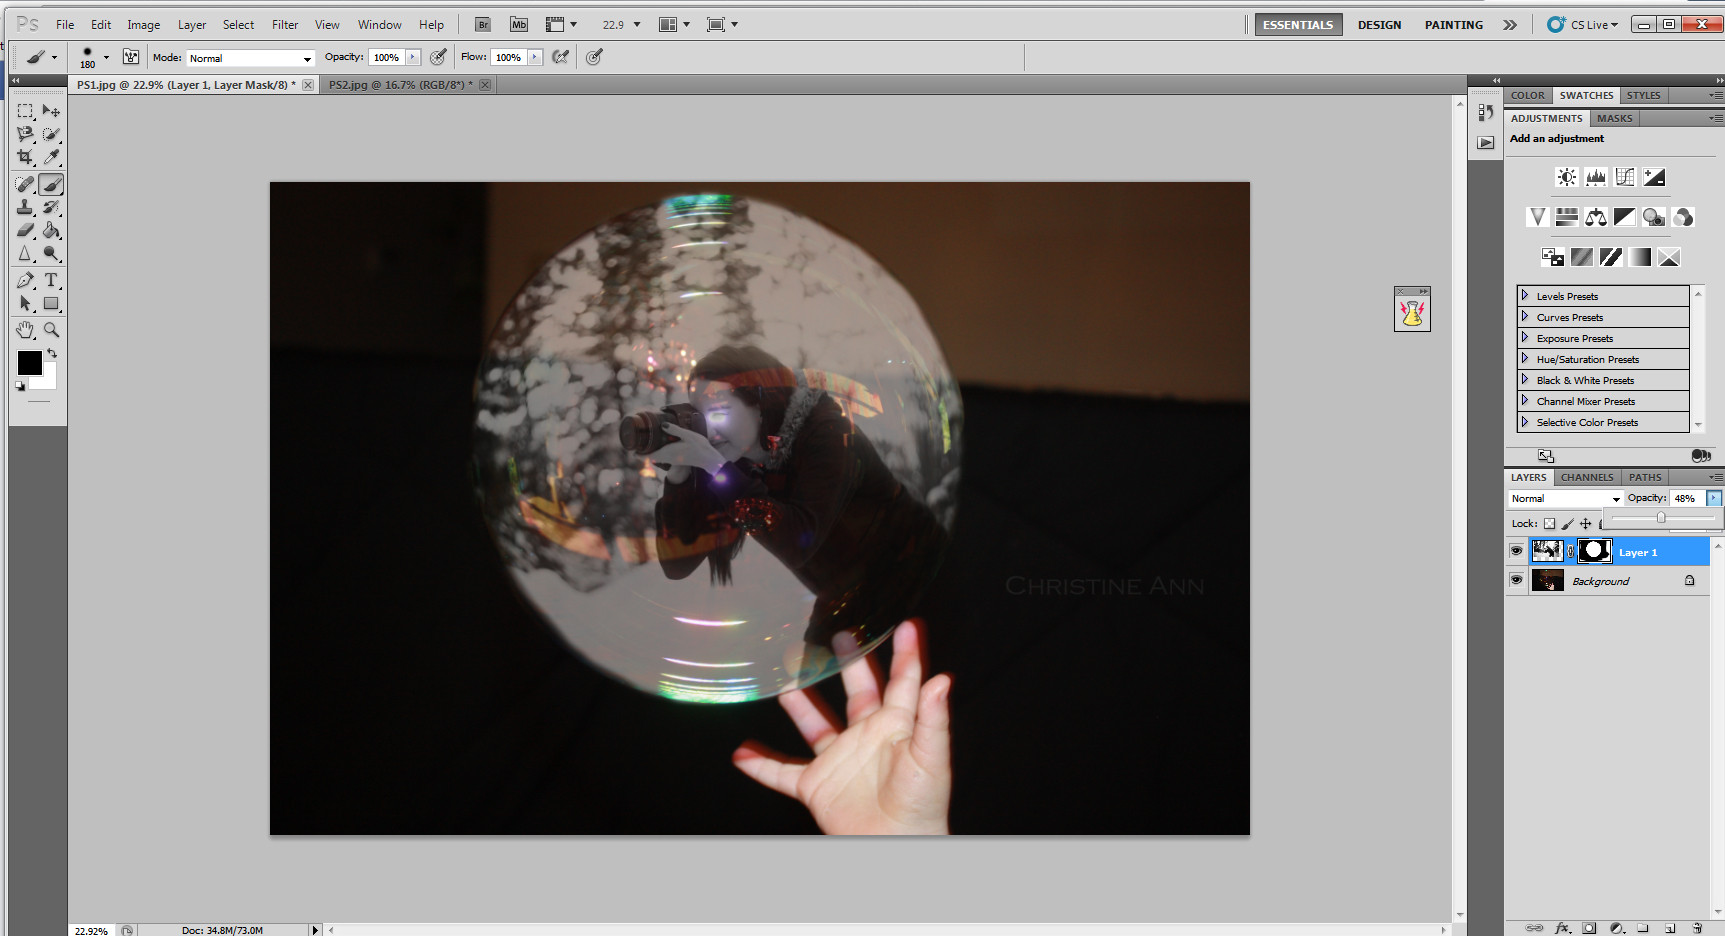Select the Horizontal Type tool
The height and width of the screenshot is (936, 1725).
[x=51, y=280]
